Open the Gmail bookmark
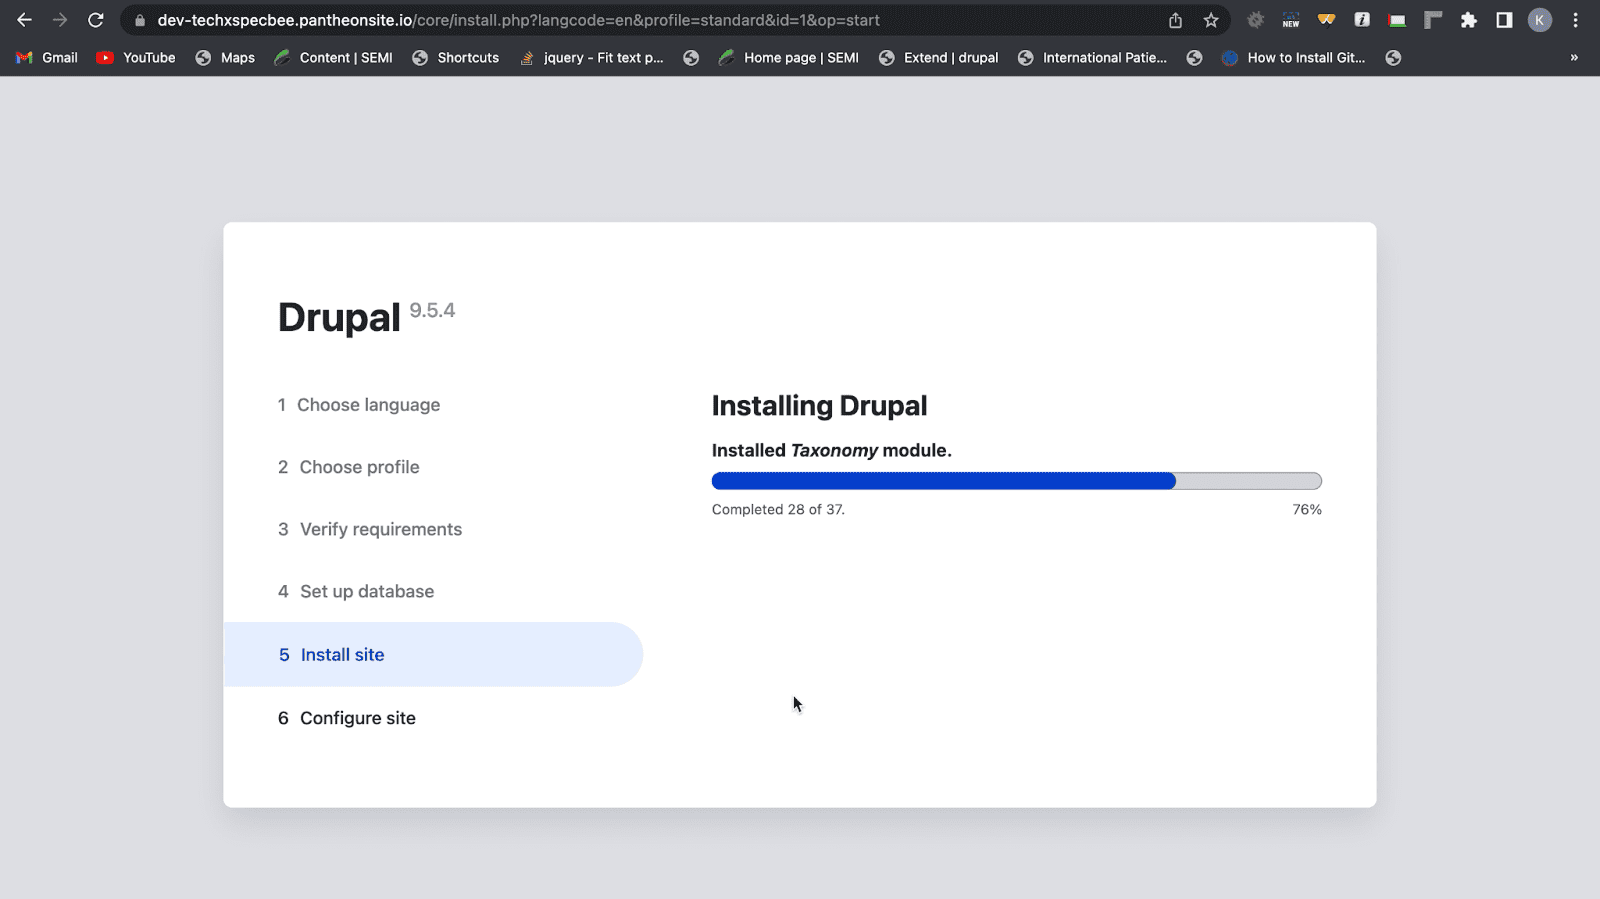Image resolution: width=1600 pixels, height=899 pixels. coord(47,58)
